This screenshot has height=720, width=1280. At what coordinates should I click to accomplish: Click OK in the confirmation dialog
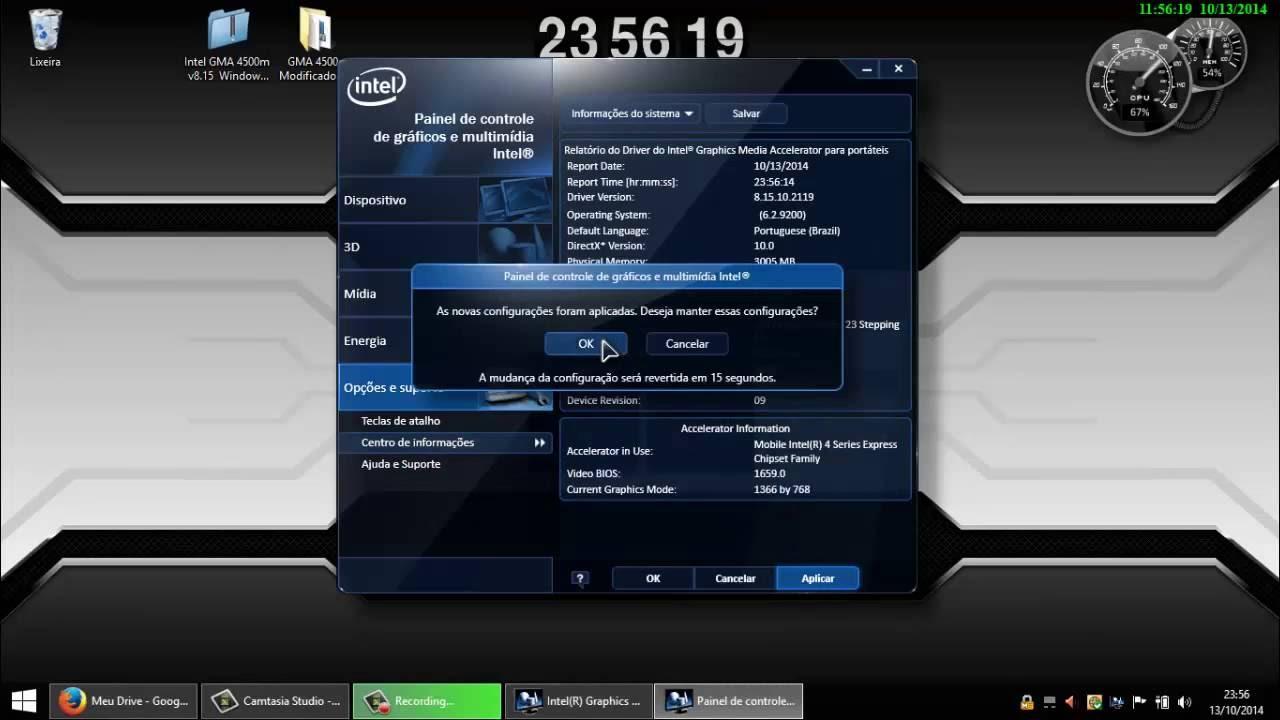tap(586, 344)
